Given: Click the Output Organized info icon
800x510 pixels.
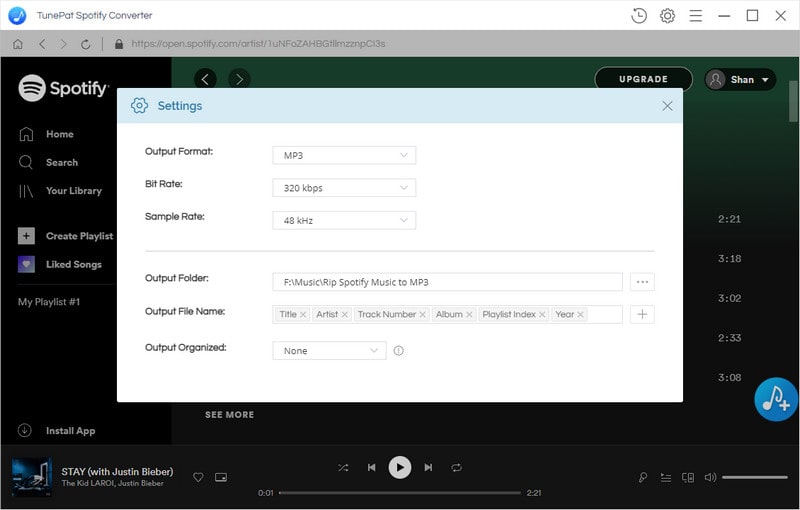Looking at the screenshot, I should click(398, 350).
